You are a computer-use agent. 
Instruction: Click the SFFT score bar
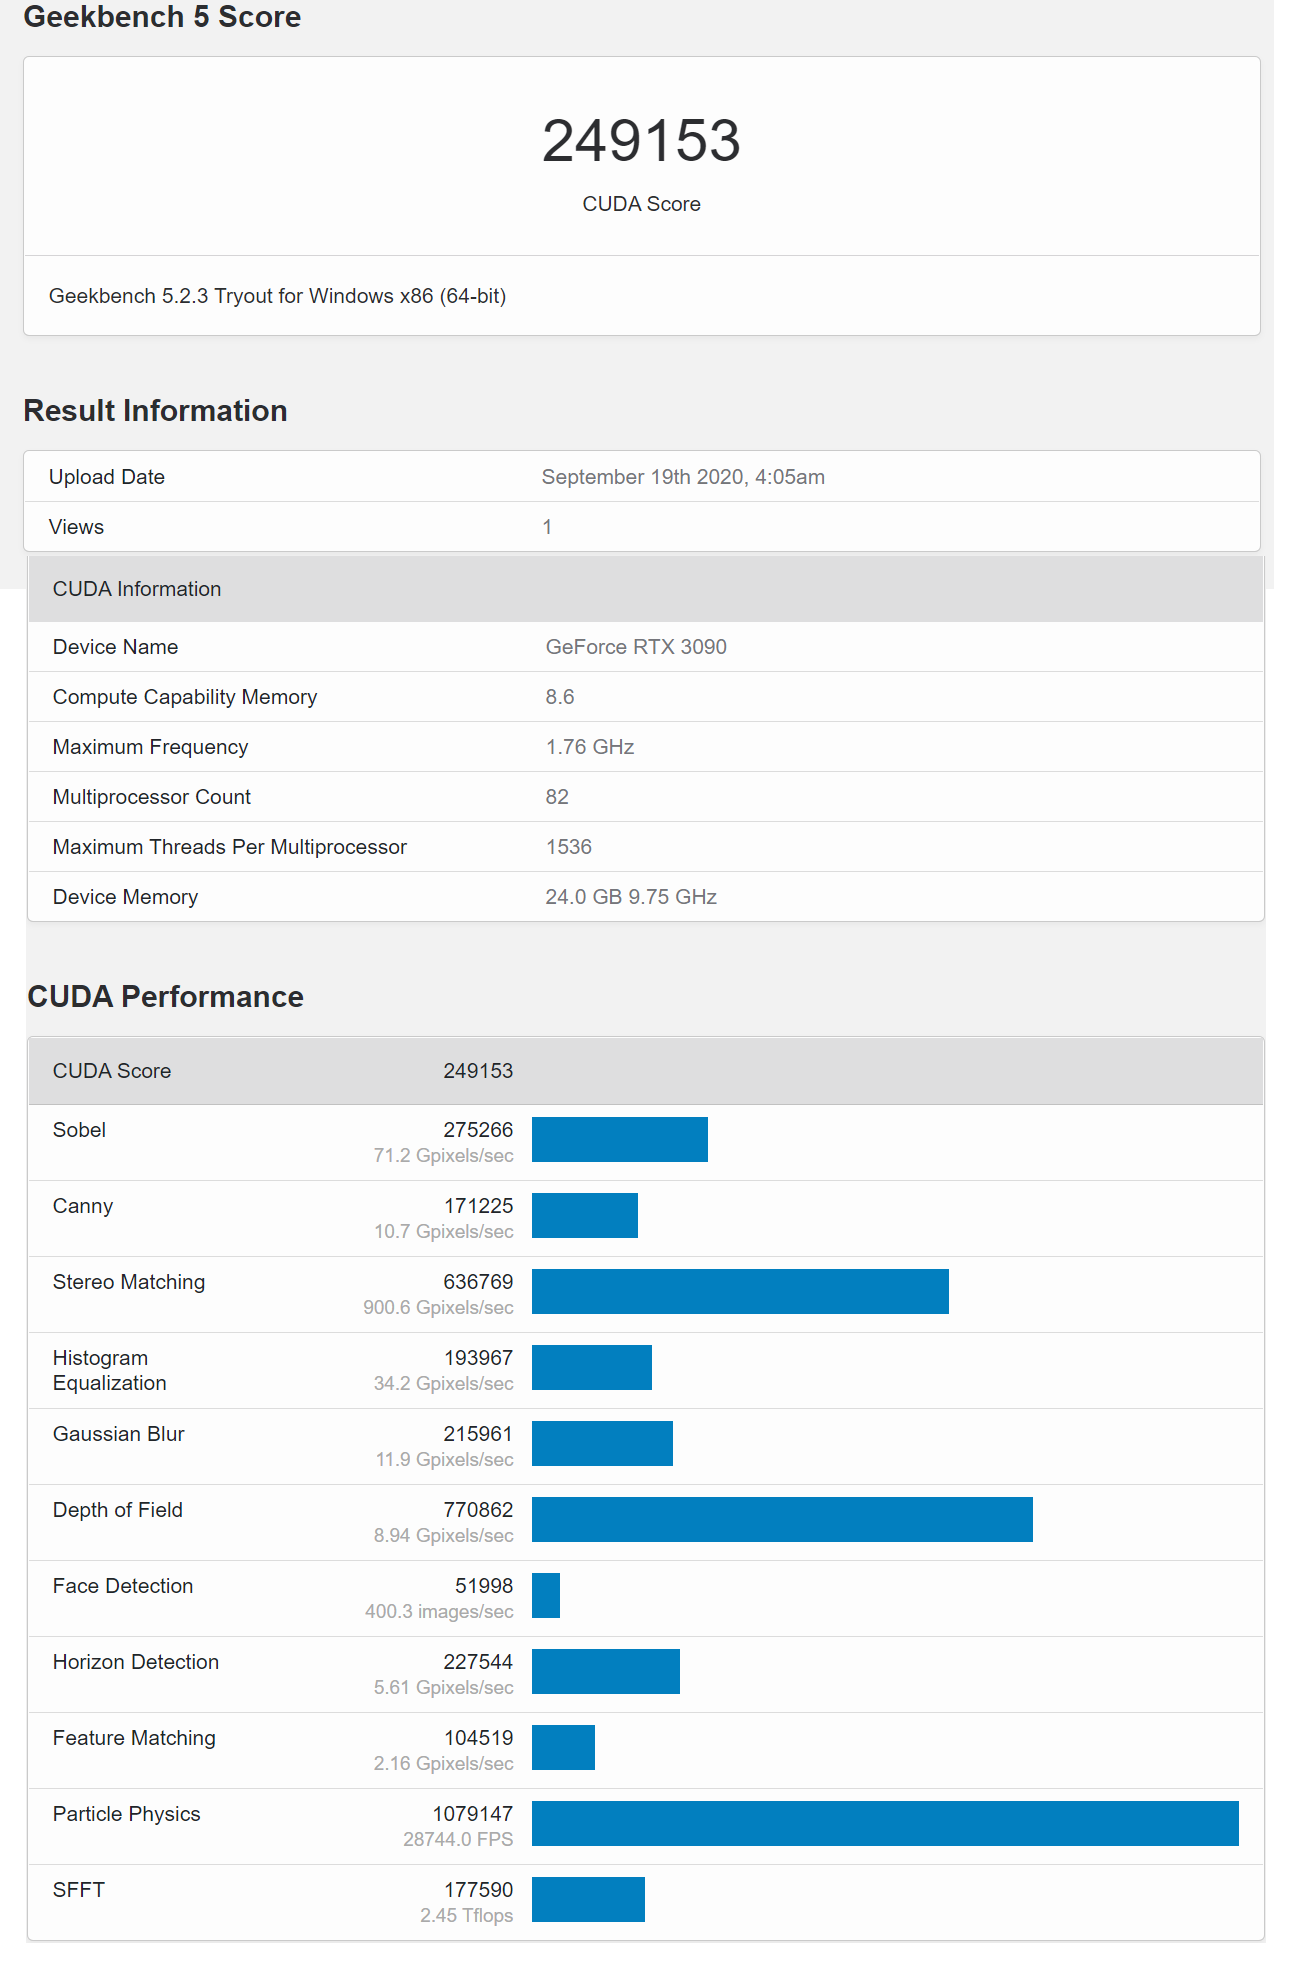click(588, 1900)
